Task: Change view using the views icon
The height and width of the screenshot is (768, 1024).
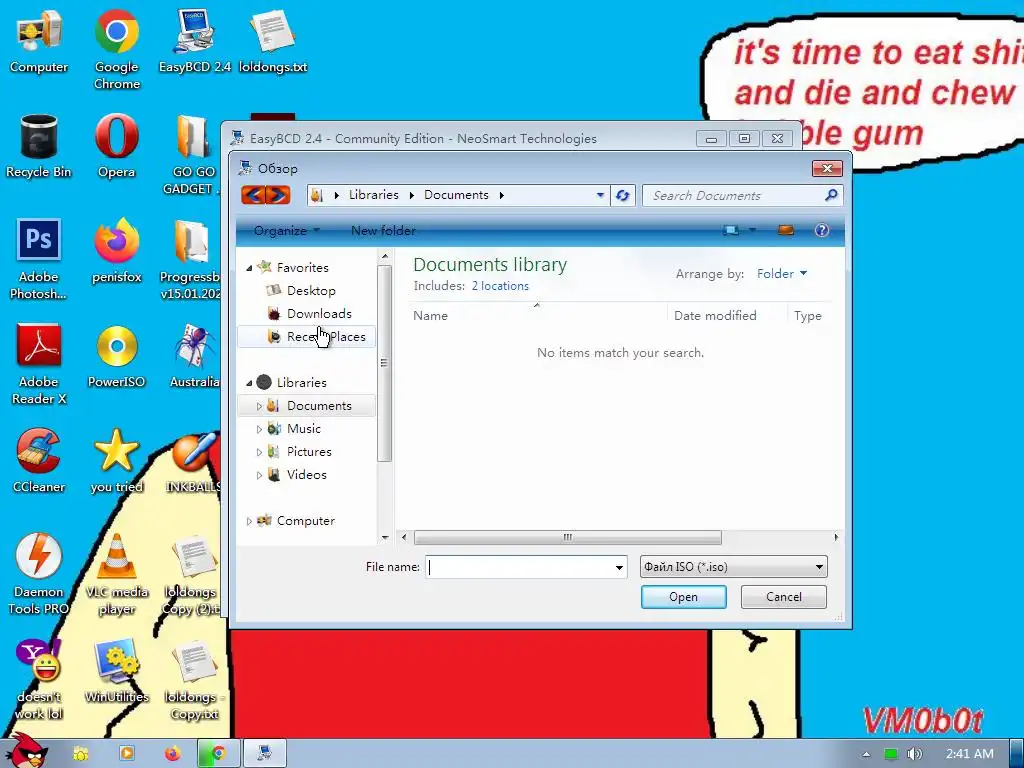Action: coord(731,230)
